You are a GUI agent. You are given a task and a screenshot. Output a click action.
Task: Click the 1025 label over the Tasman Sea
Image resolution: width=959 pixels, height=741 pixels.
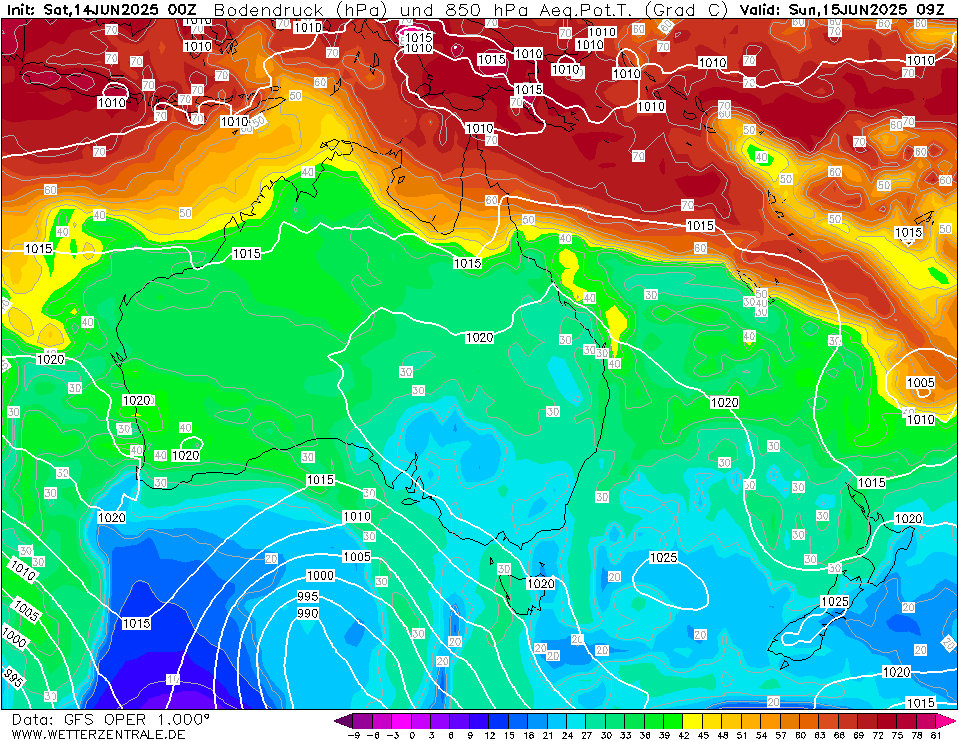(663, 557)
